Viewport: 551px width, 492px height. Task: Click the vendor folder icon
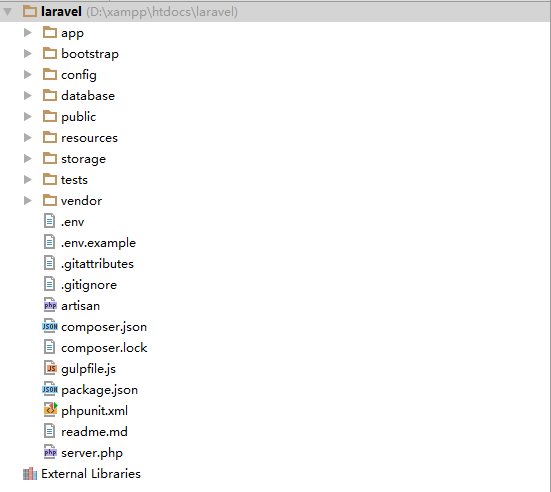(x=50, y=200)
